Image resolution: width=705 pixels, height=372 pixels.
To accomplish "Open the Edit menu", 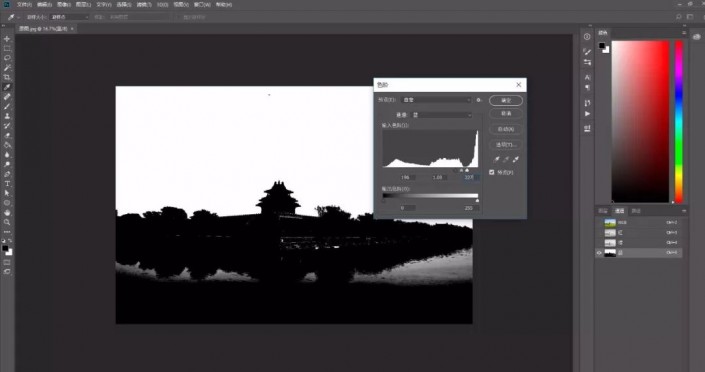I will (44, 4).
